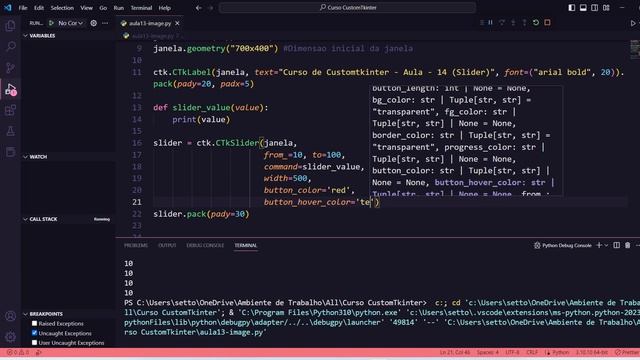Start debugging with the green play icon
This screenshot has width=640, height=360.
(x=51, y=23)
